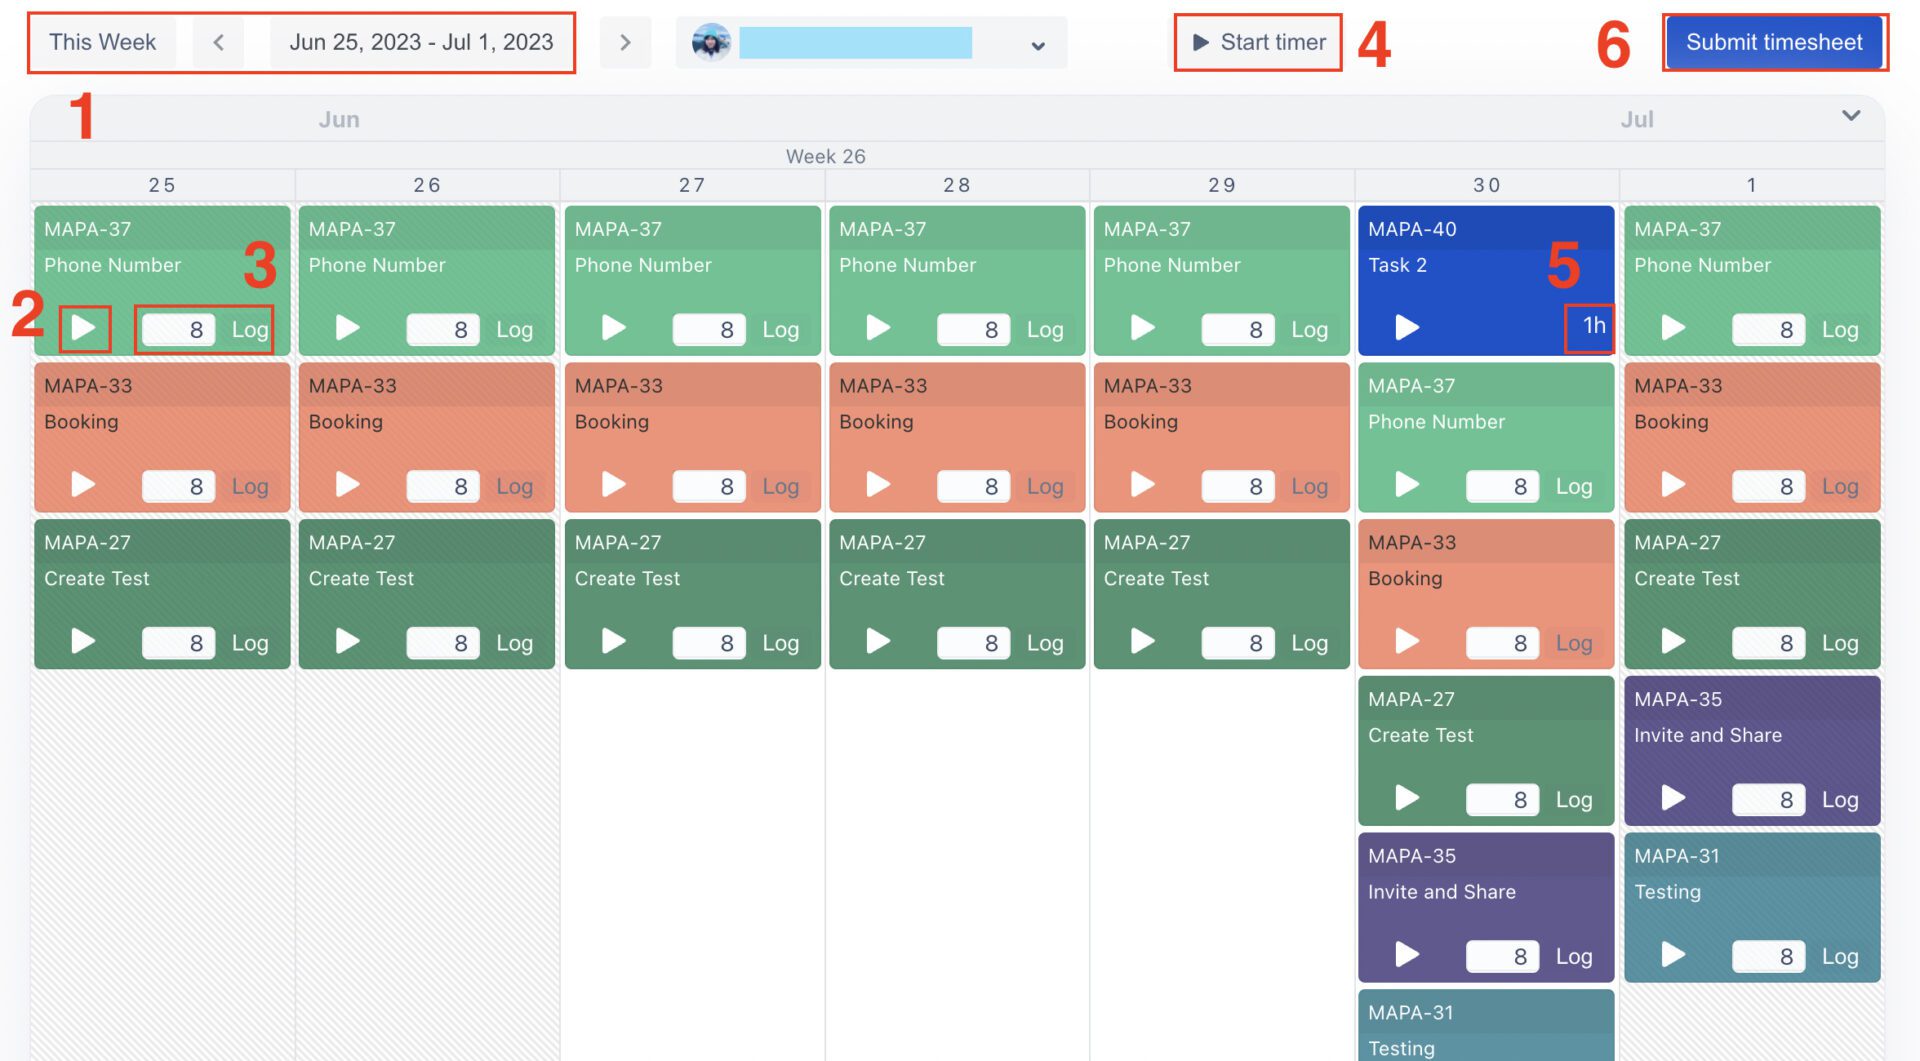Start timer on MAPA-27 Create Test, day 30

point(1407,798)
